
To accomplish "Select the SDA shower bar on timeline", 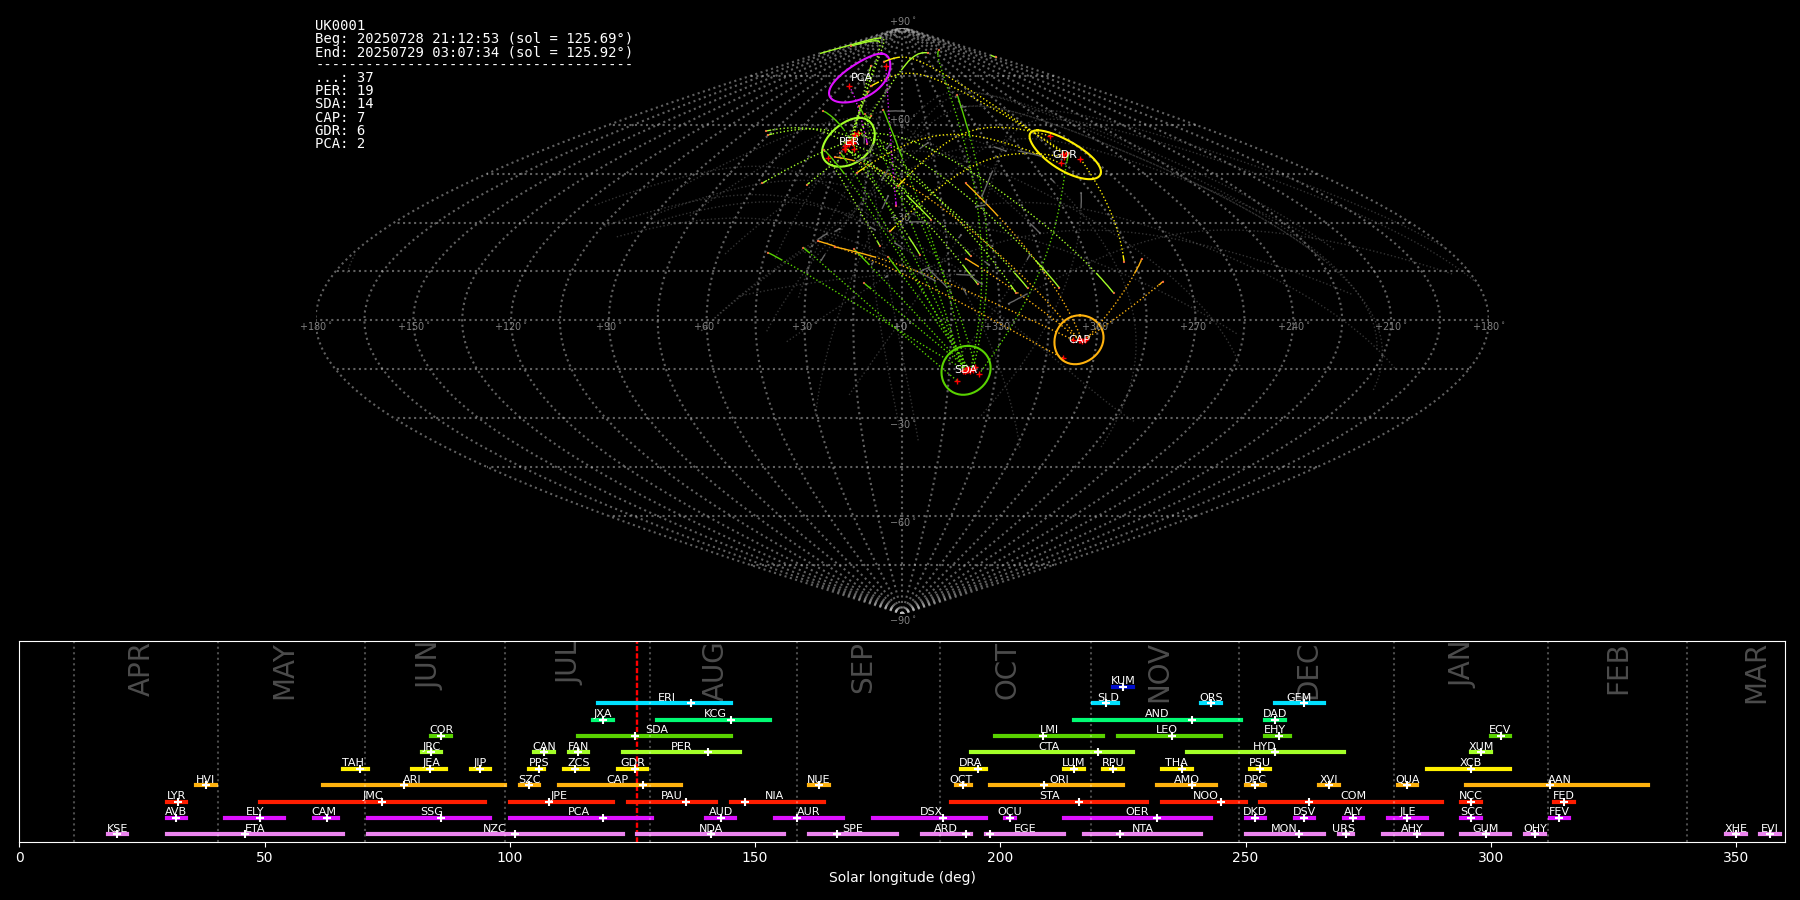I will pyautogui.click(x=654, y=736).
